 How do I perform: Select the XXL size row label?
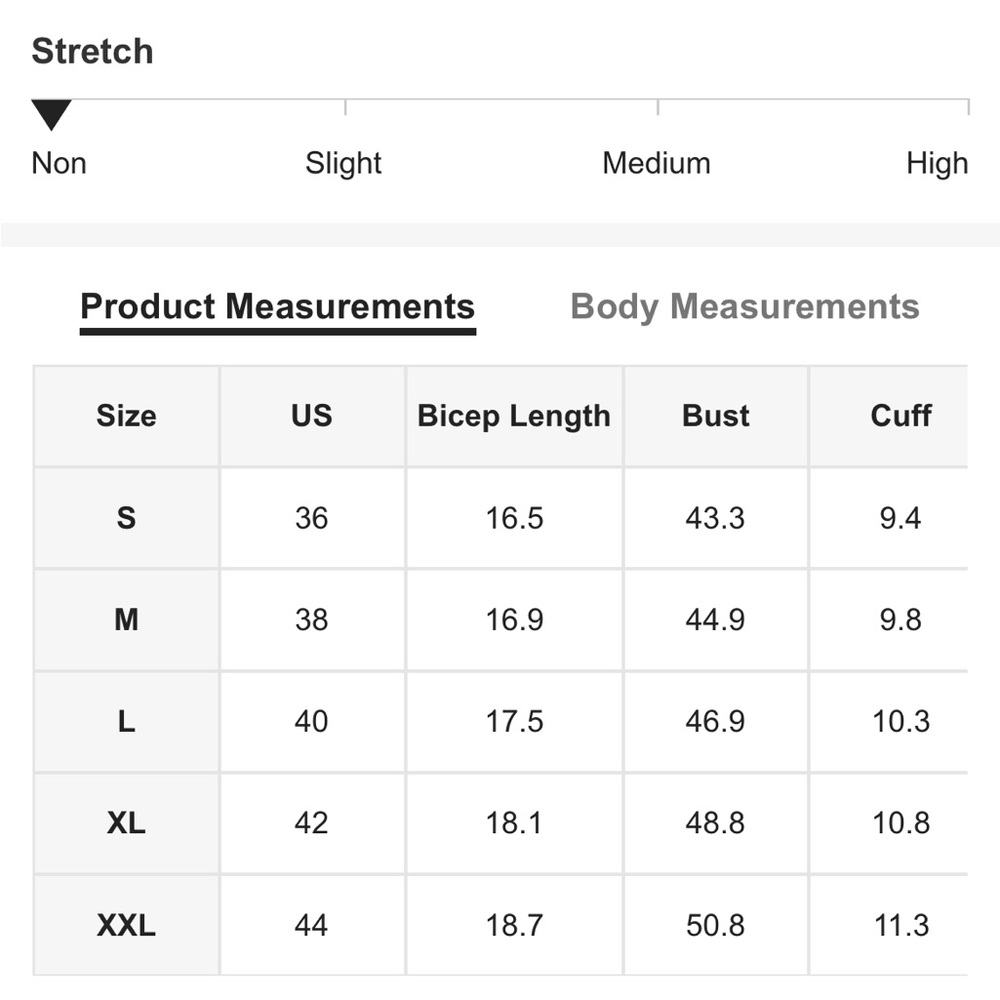(126, 925)
